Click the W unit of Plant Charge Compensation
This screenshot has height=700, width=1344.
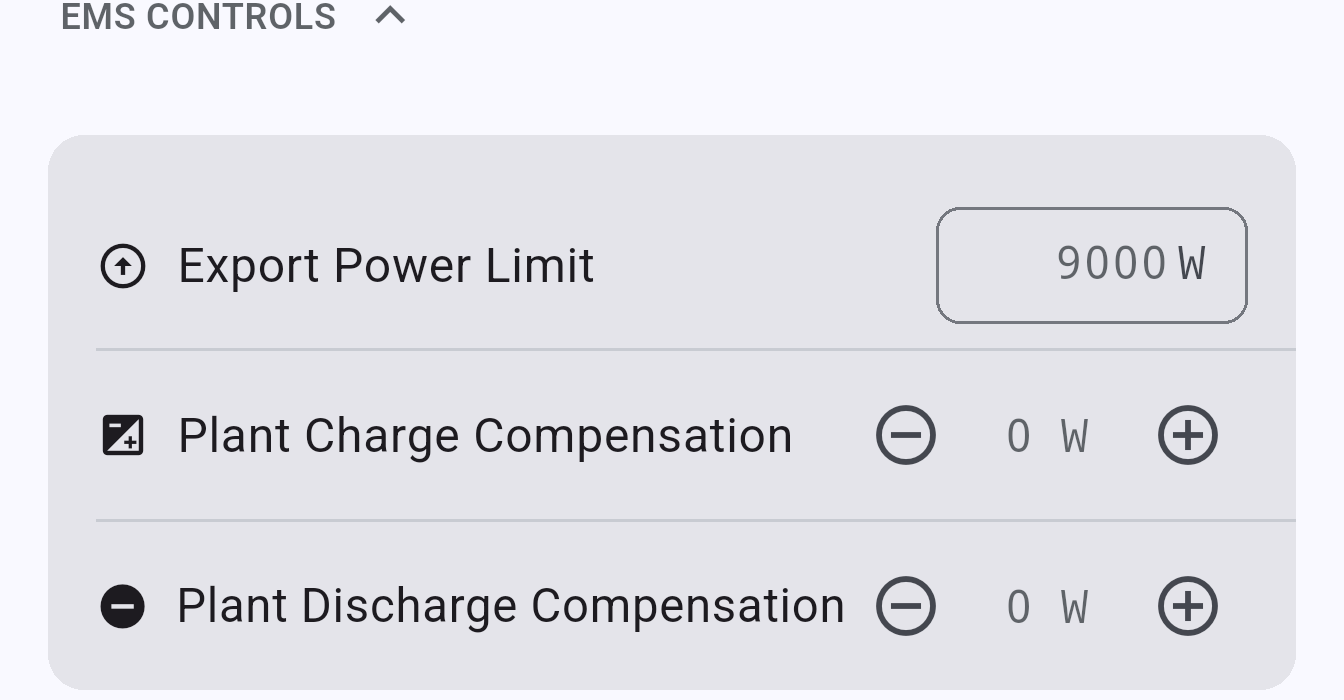click(1074, 437)
